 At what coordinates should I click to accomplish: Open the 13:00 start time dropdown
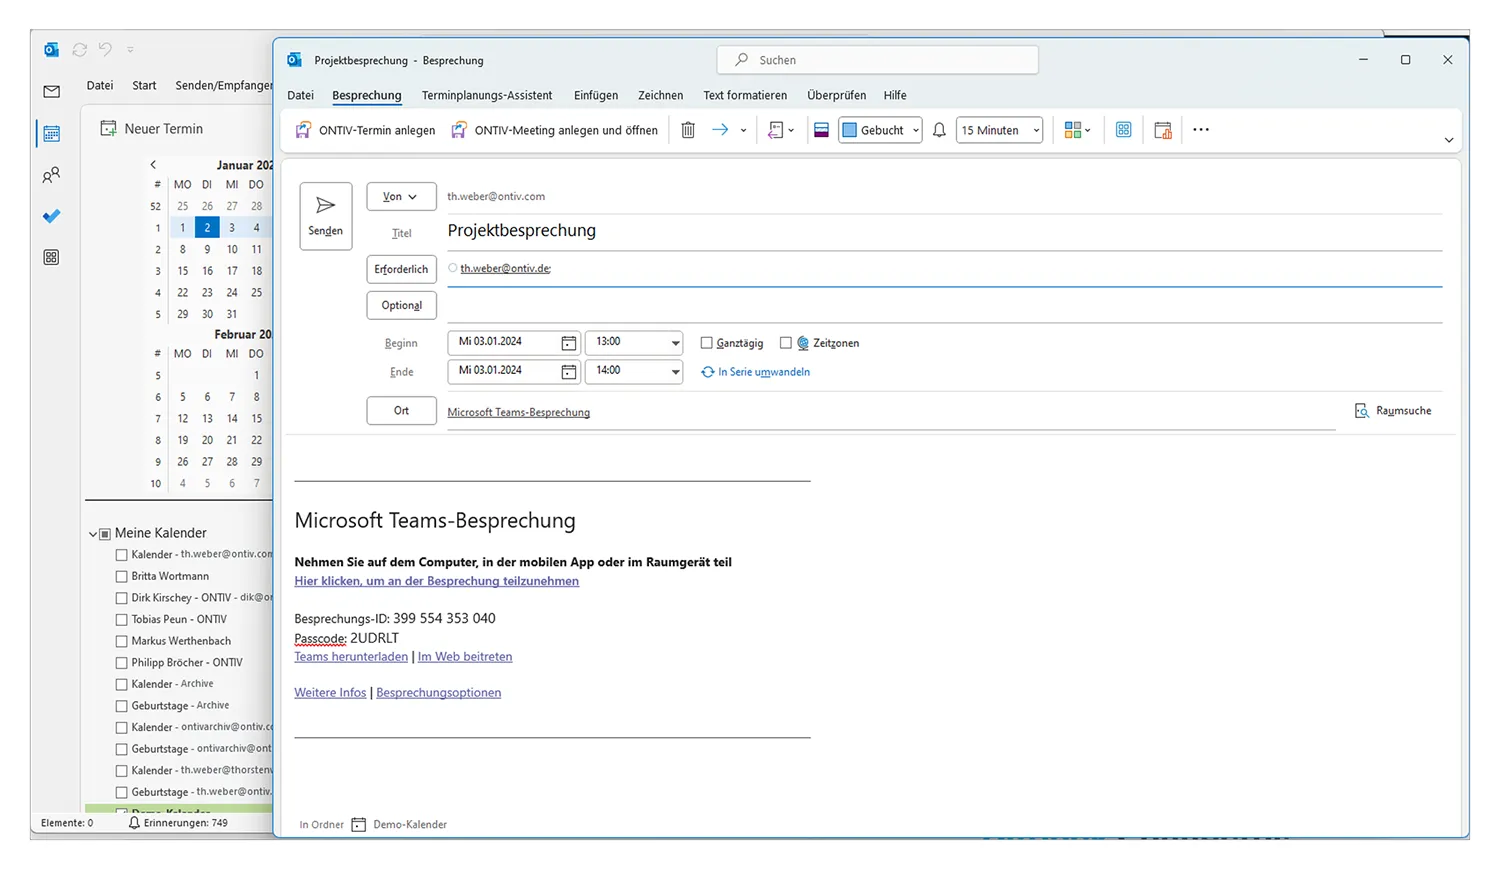pos(675,343)
